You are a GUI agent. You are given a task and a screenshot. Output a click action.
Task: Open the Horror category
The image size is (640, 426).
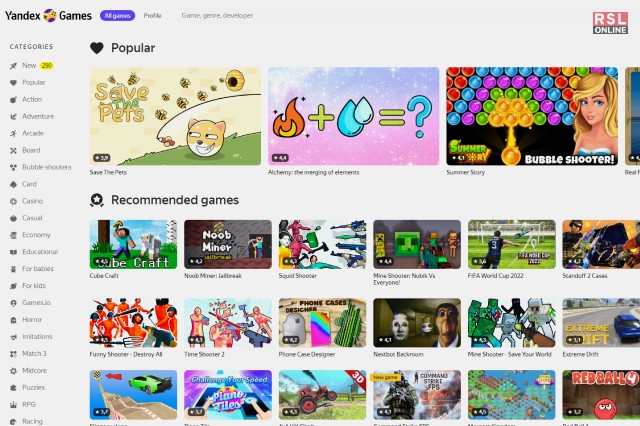click(32, 320)
